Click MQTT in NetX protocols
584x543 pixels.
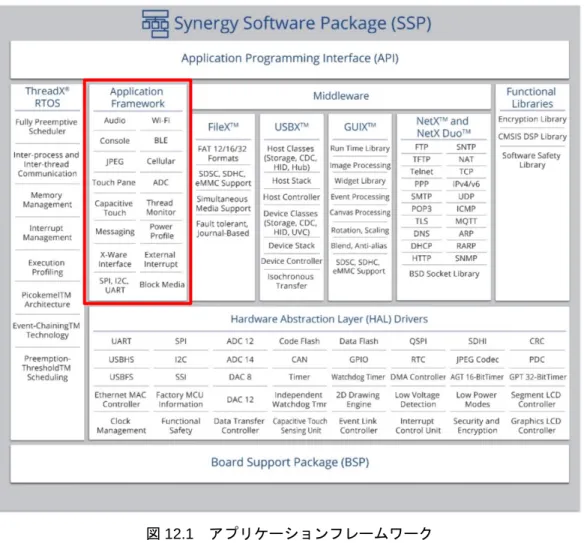pyautogui.click(x=466, y=221)
